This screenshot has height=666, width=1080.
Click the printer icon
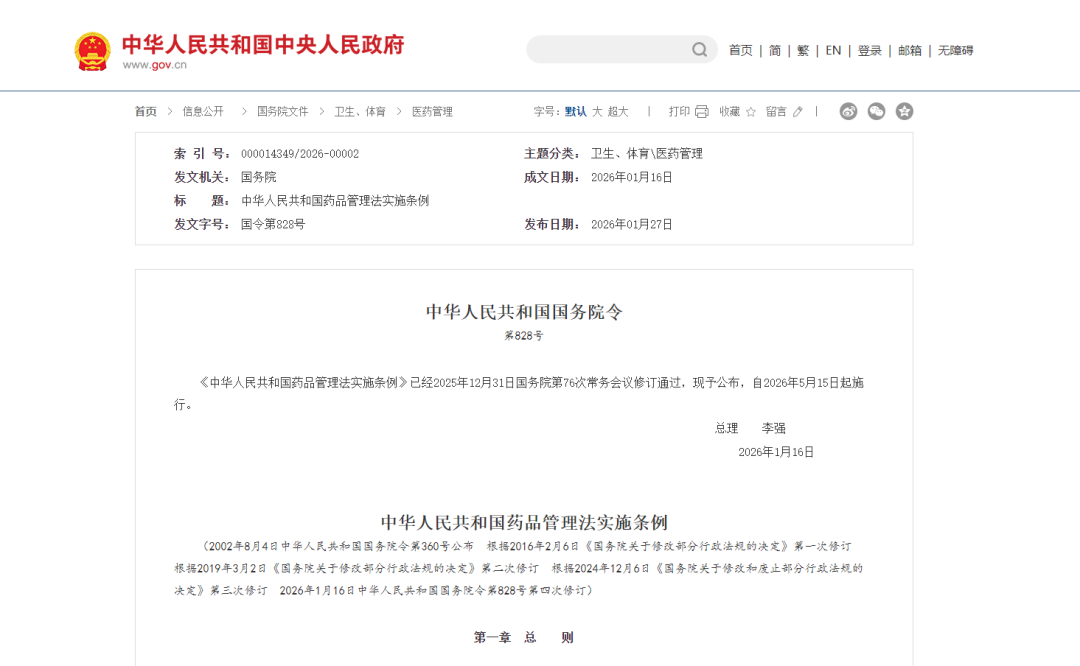pos(702,112)
